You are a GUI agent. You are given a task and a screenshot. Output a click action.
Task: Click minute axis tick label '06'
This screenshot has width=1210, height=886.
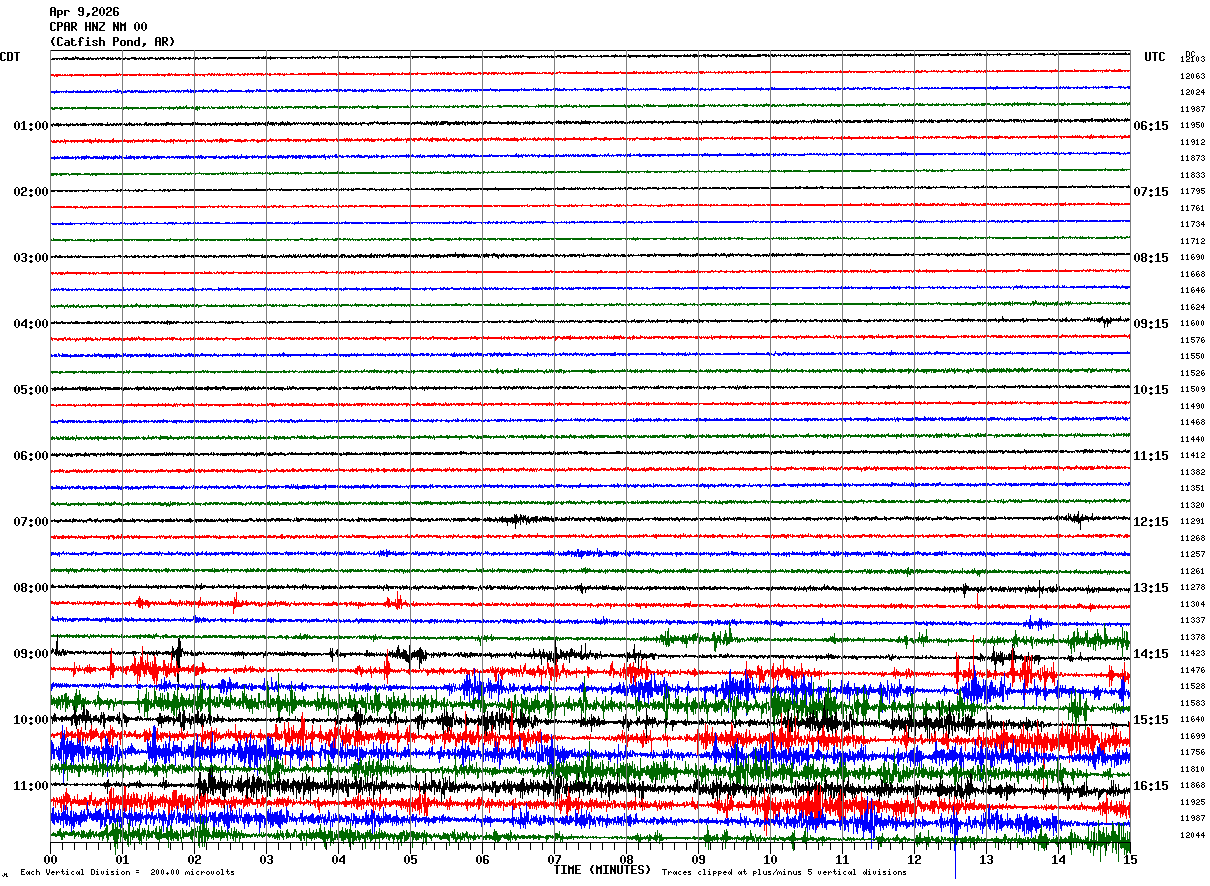483,860
